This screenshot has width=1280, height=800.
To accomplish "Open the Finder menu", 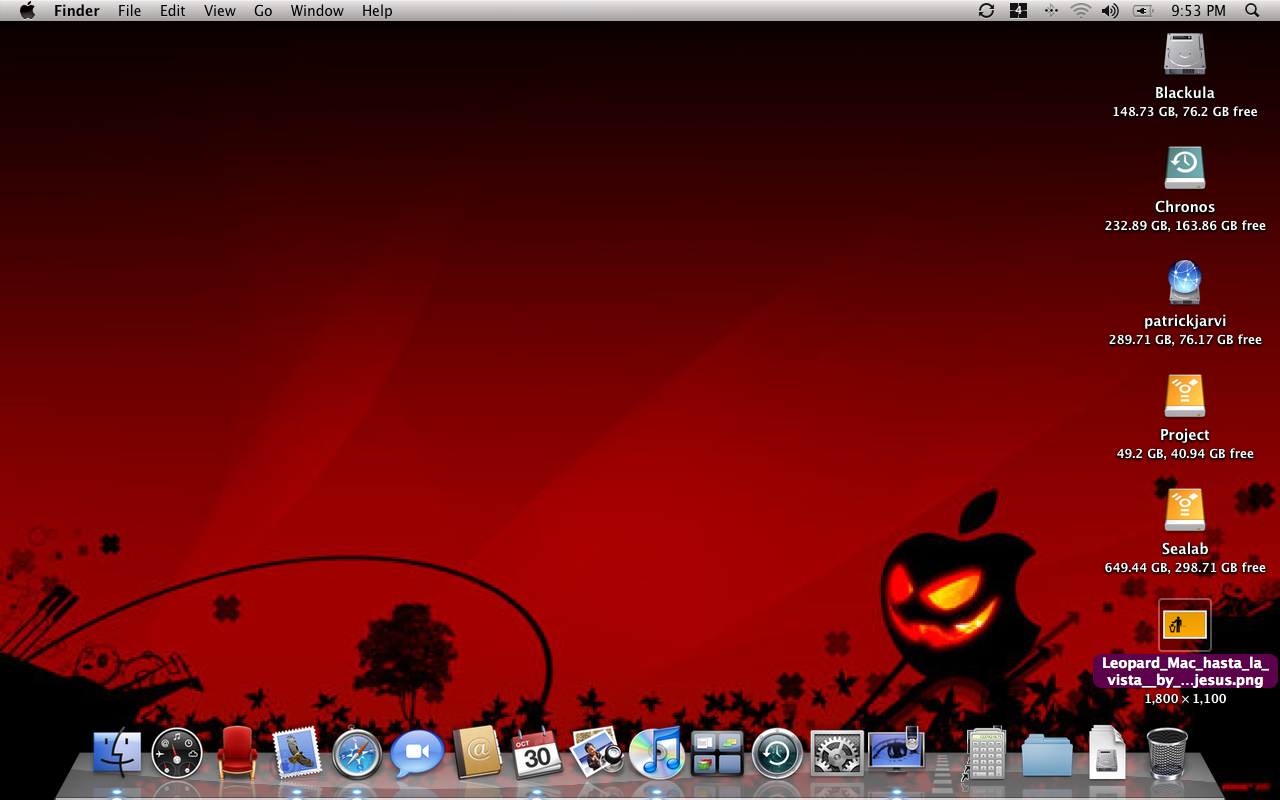I will click(x=77, y=11).
